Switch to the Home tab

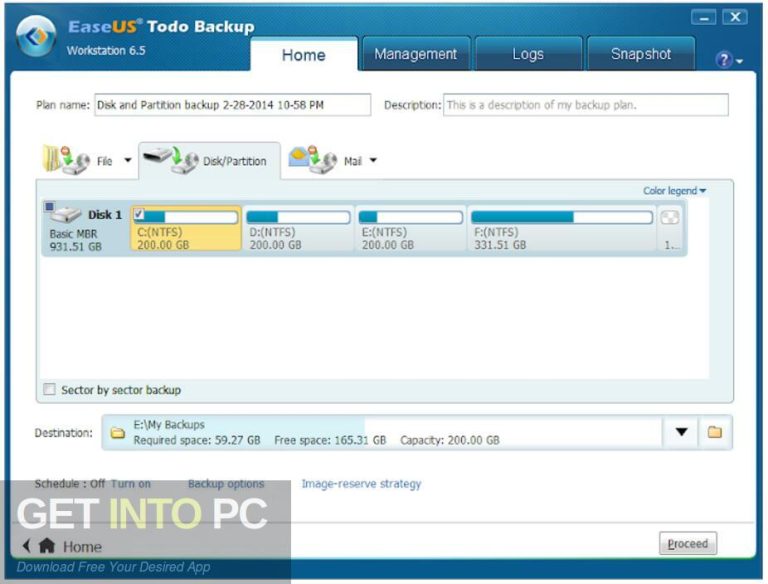pos(304,55)
